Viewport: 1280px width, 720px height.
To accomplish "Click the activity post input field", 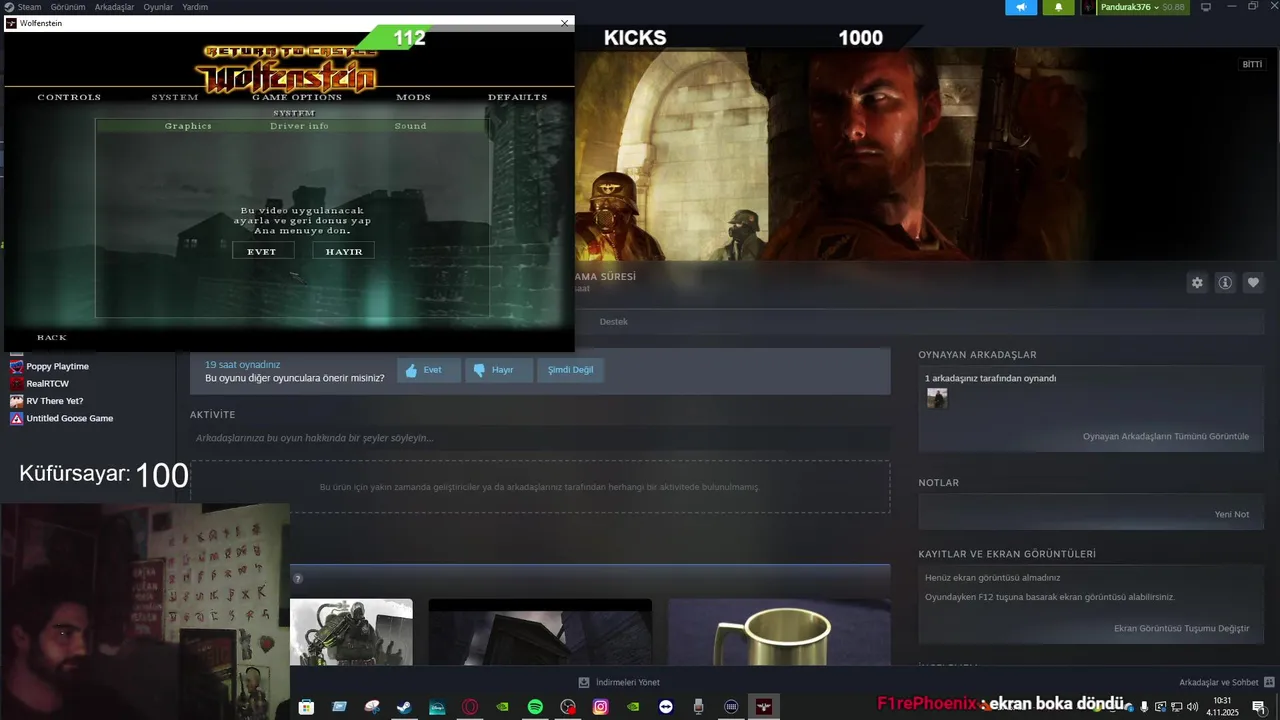I will [x=540, y=438].
